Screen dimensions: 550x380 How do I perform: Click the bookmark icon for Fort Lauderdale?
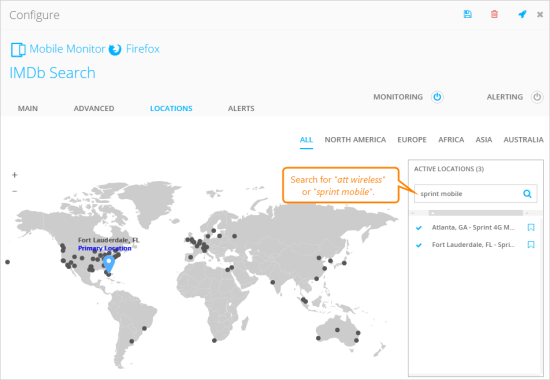click(531, 245)
